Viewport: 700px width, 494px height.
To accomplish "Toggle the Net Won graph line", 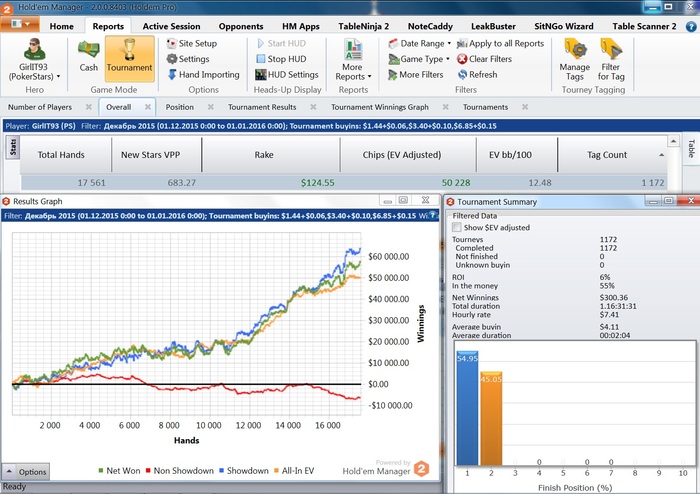I will coord(119,471).
